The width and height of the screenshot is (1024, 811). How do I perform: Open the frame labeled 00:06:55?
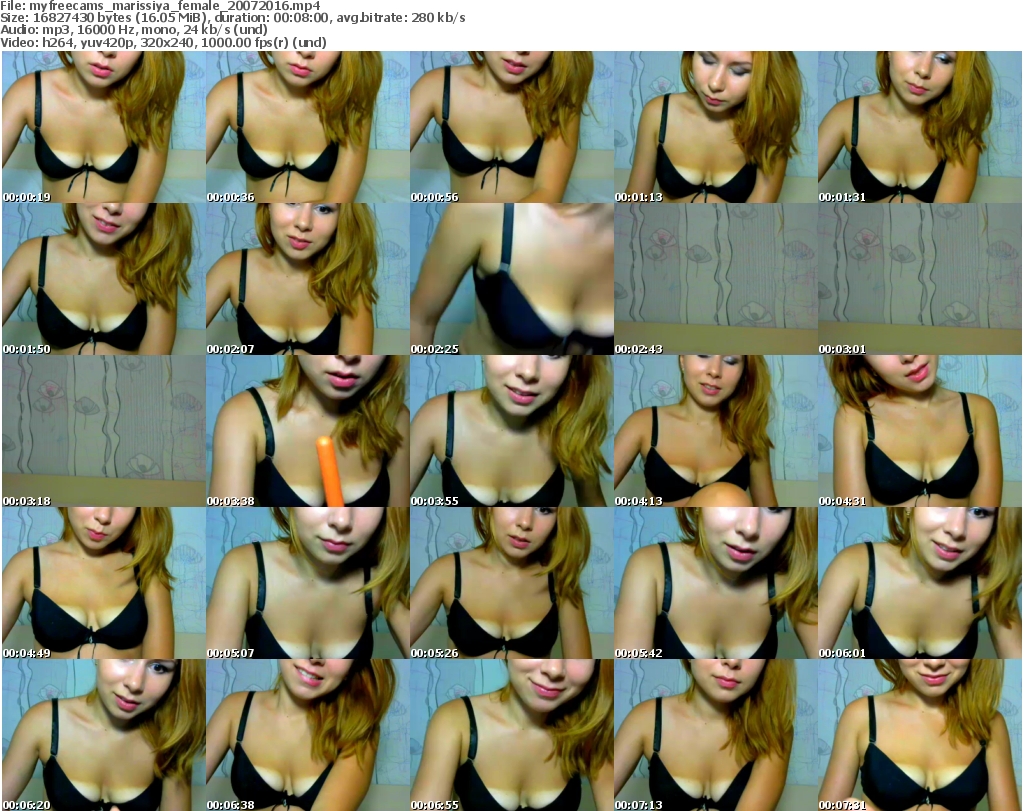(511, 735)
